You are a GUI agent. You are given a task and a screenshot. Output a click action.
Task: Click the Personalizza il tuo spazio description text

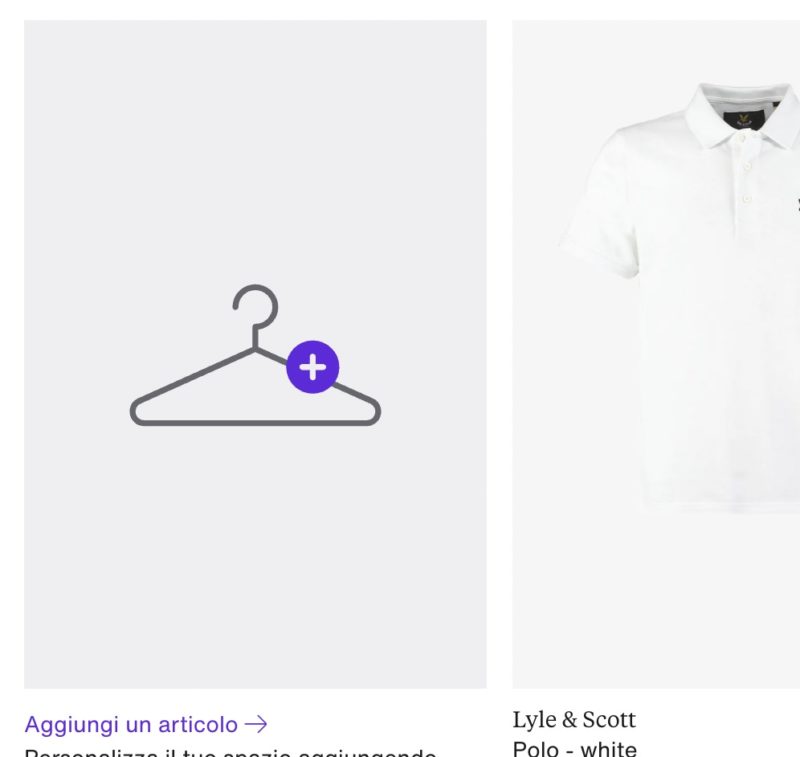pos(230,752)
